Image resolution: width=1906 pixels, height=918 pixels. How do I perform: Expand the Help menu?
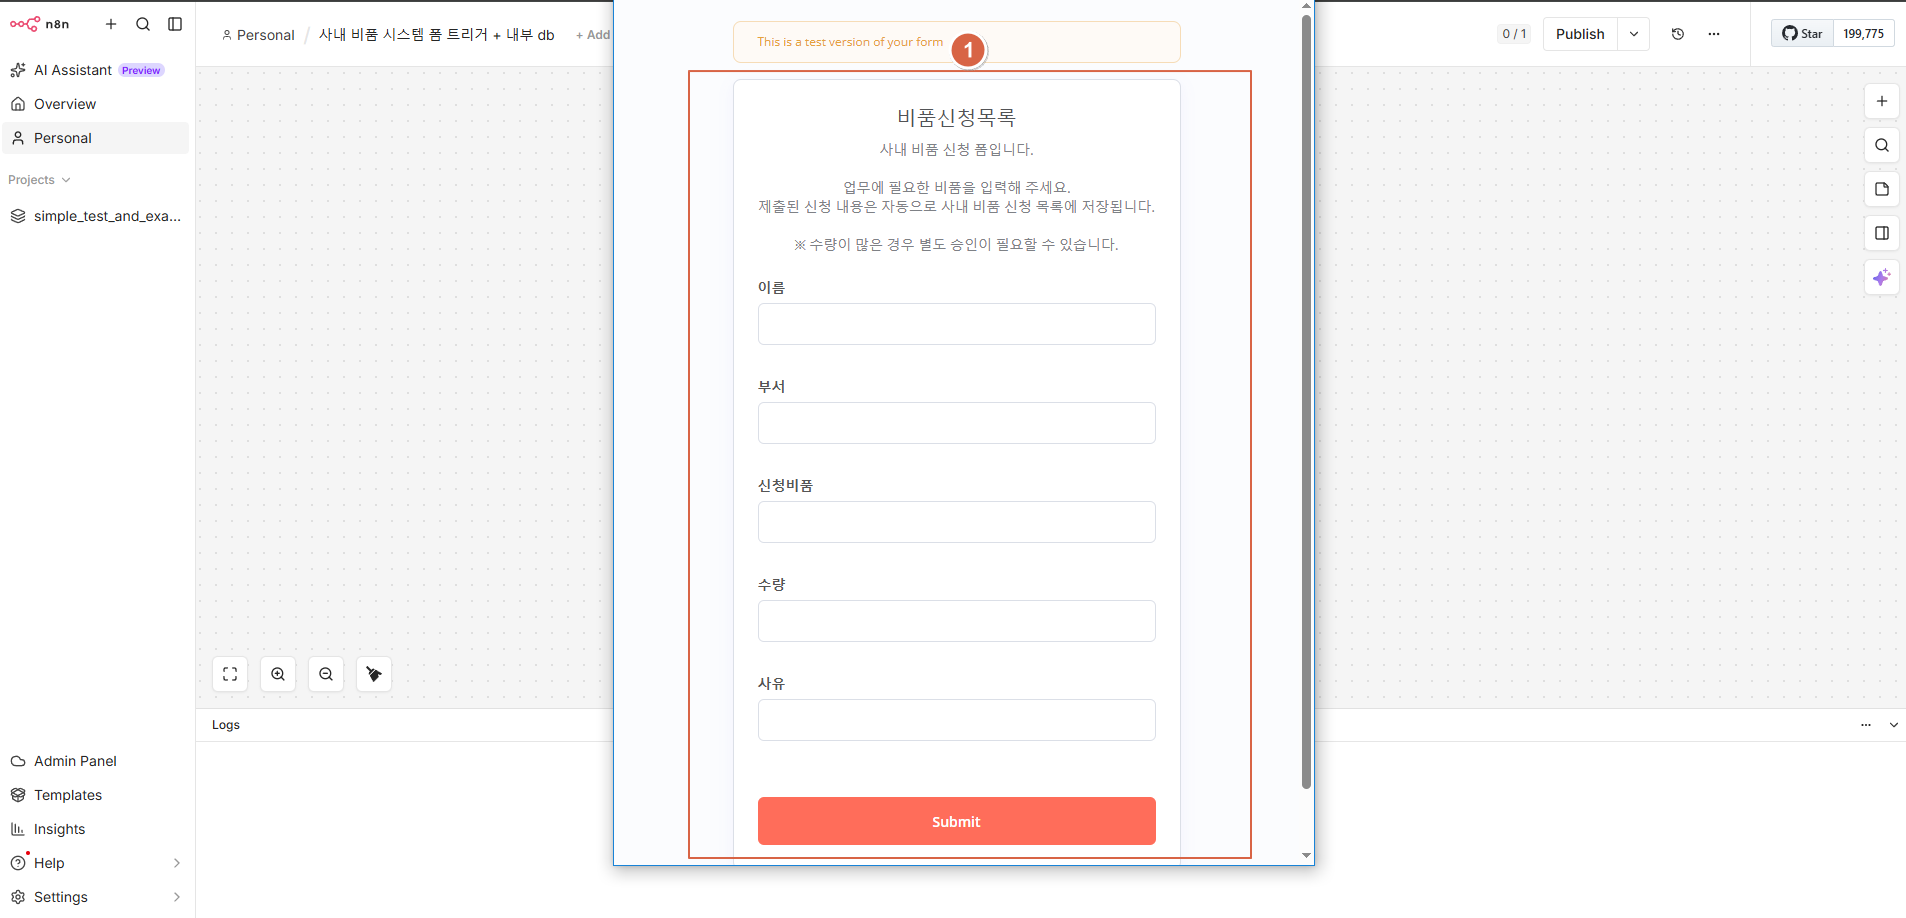(x=96, y=863)
